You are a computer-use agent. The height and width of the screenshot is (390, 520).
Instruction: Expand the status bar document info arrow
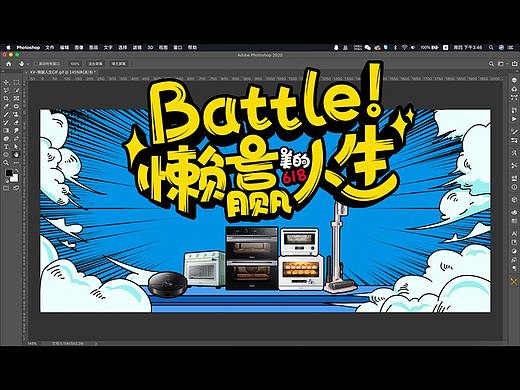pyautogui.click(x=96, y=343)
